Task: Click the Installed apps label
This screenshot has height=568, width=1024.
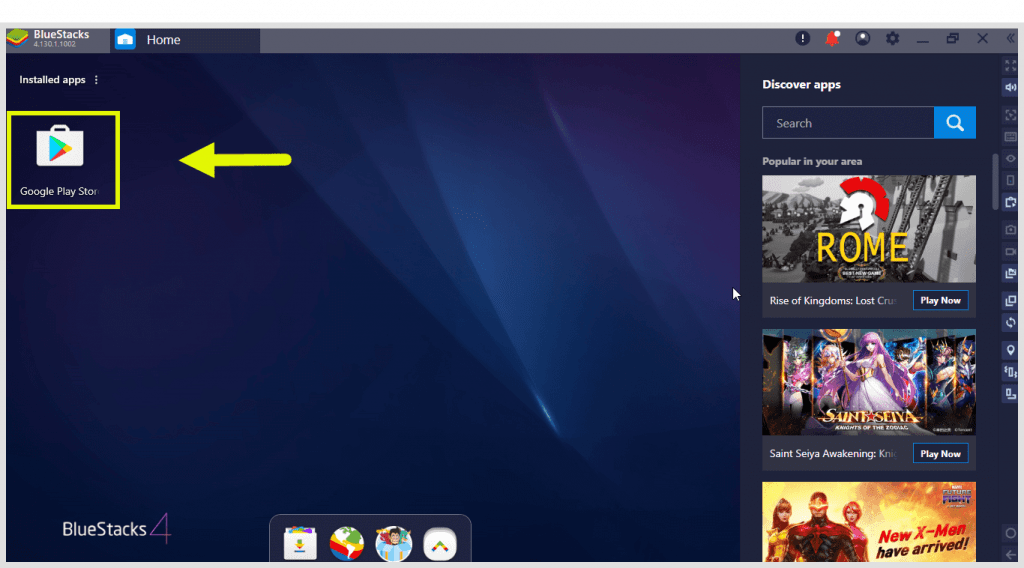Action: tap(52, 80)
